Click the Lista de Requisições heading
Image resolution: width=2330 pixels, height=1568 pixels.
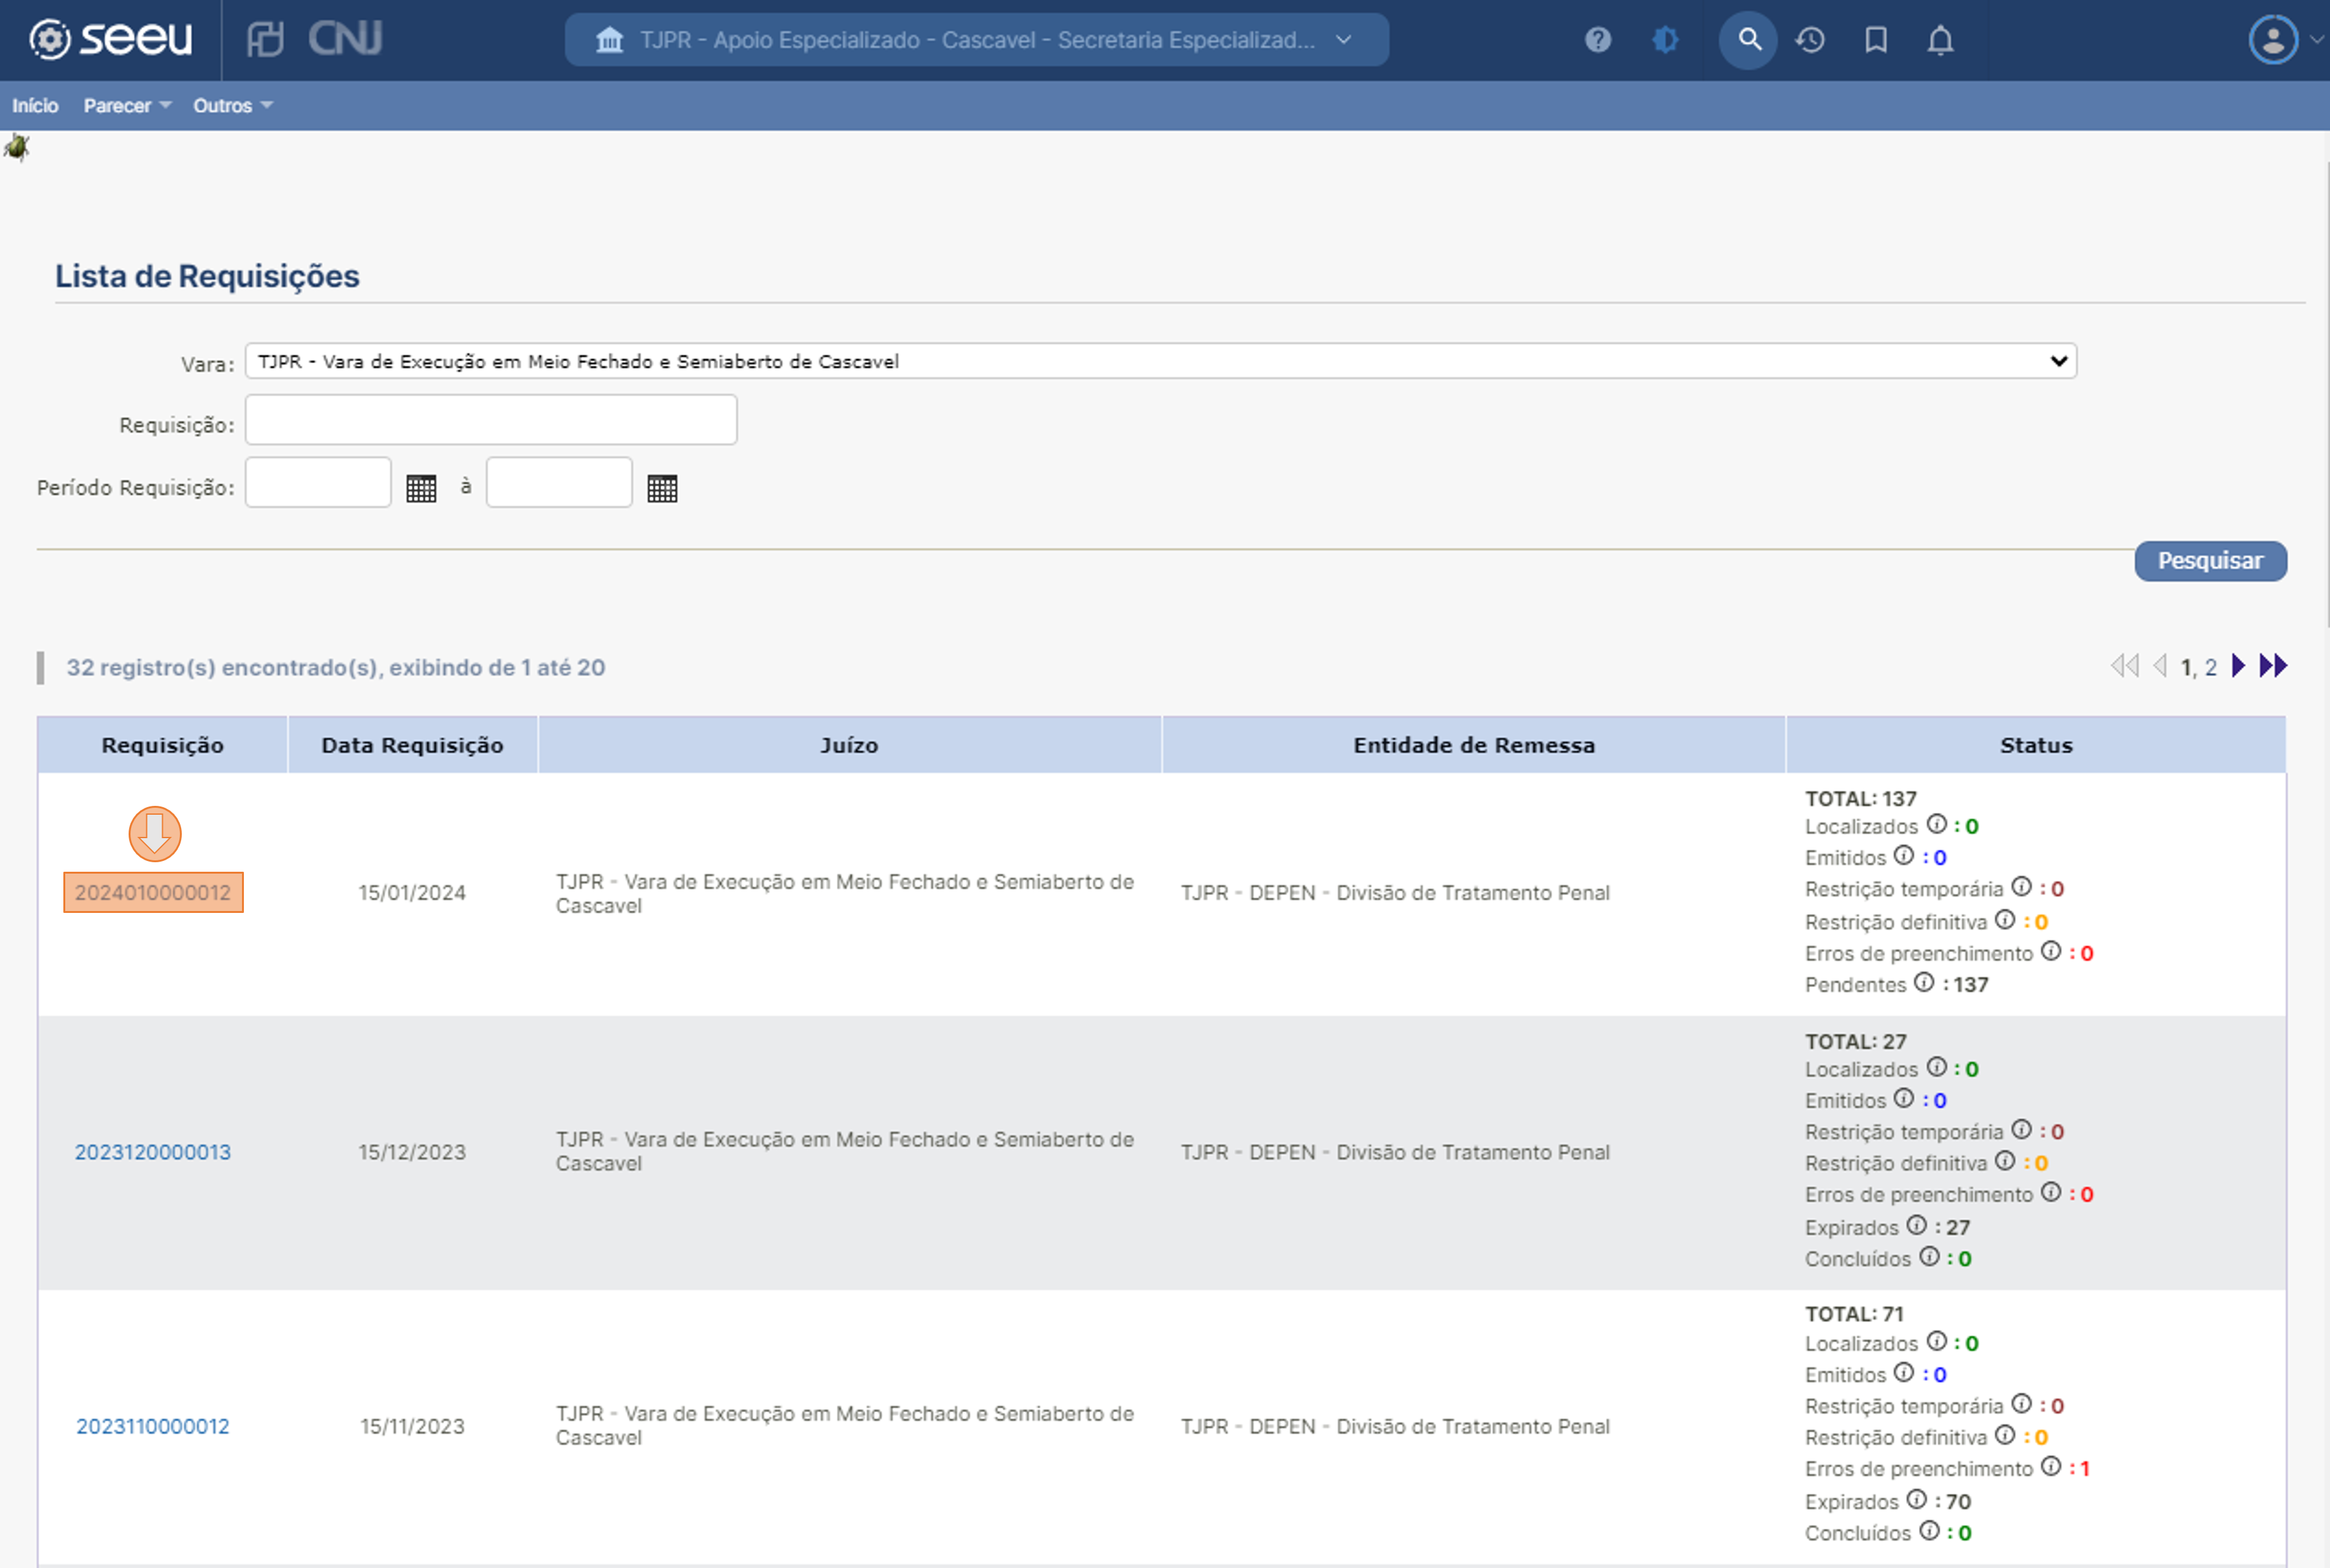[207, 276]
